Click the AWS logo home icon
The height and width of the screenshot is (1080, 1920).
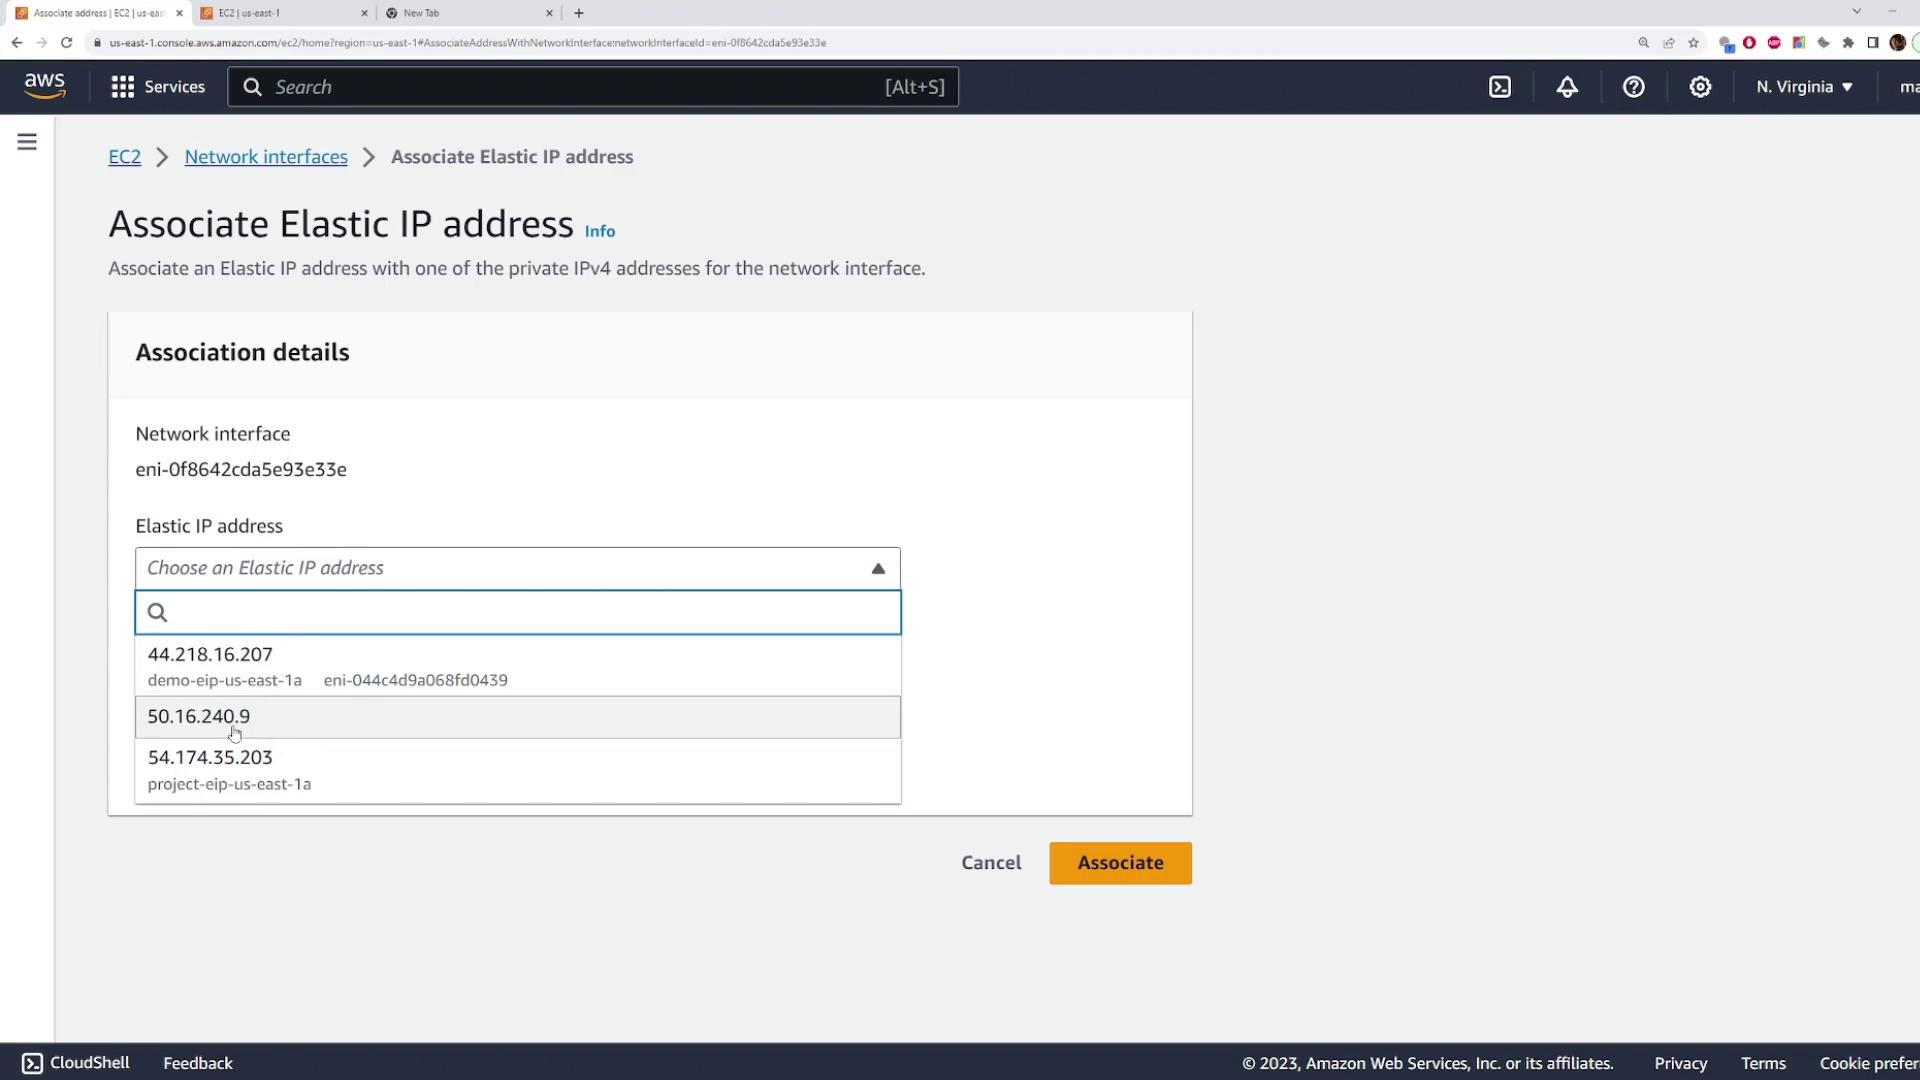point(45,86)
